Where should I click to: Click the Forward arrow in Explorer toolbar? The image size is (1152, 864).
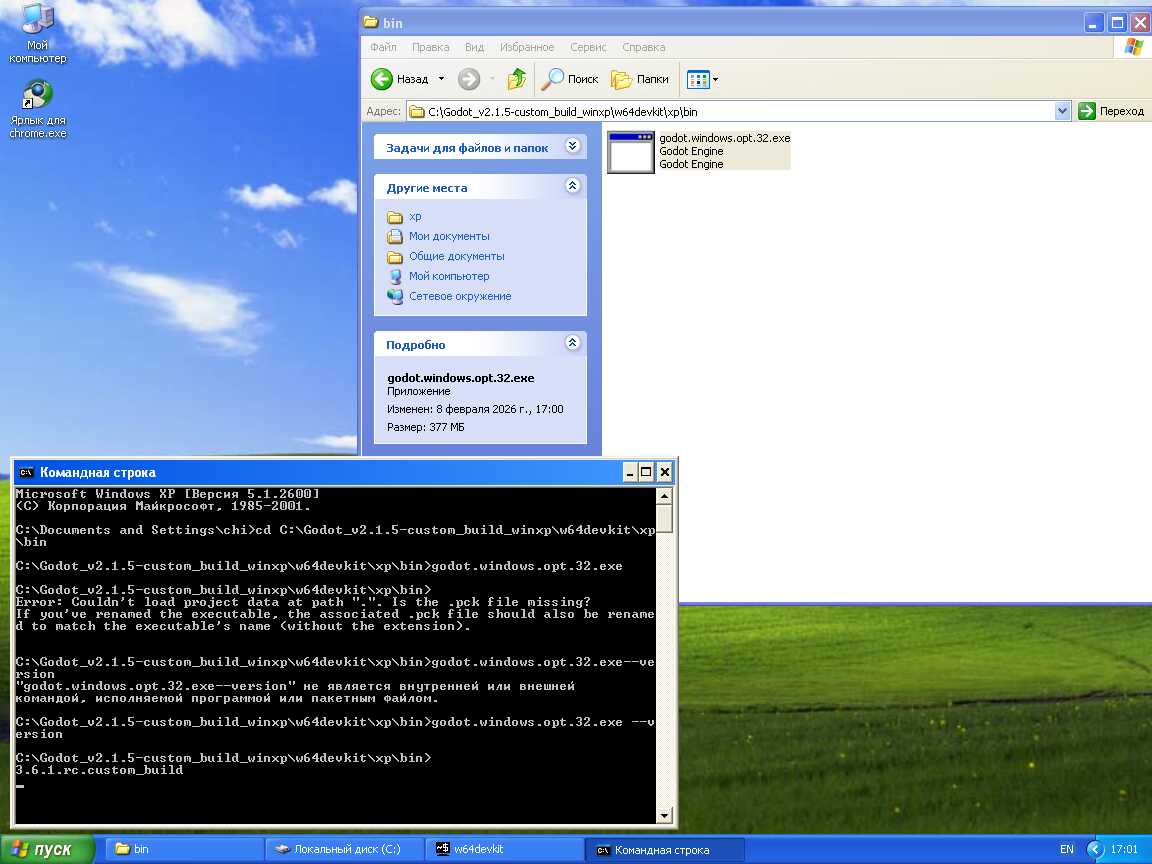pos(469,79)
